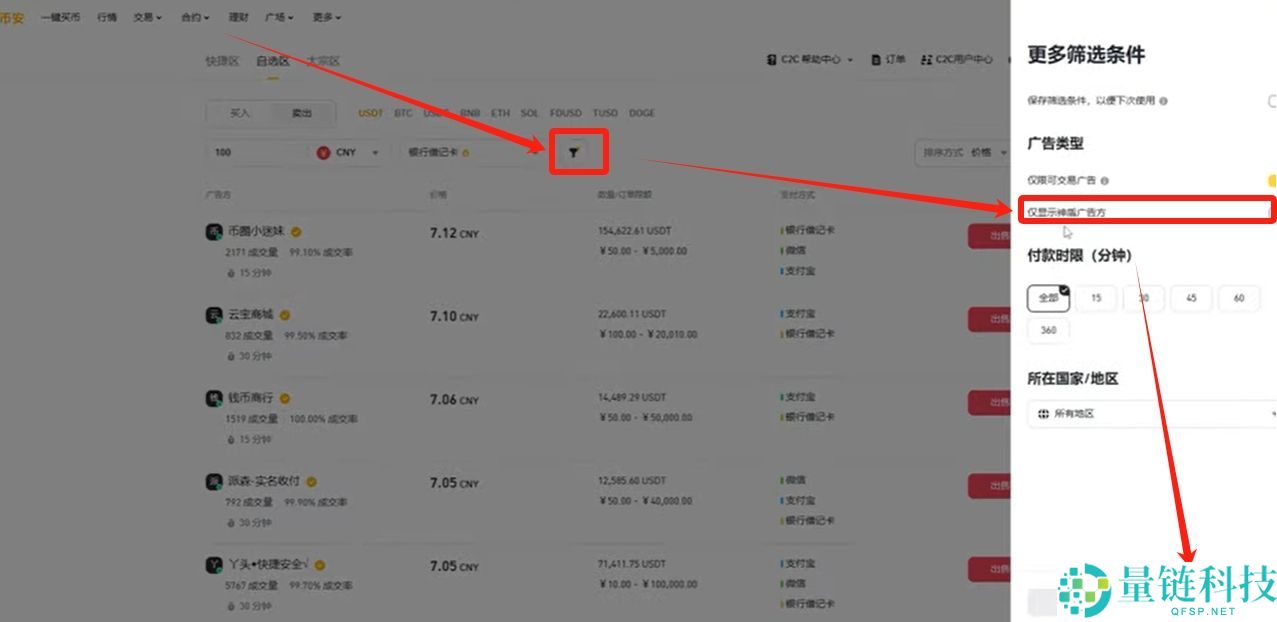Deselect the 全部 payment time chip
The image size is (1277, 622).
(x=1048, y=298)
